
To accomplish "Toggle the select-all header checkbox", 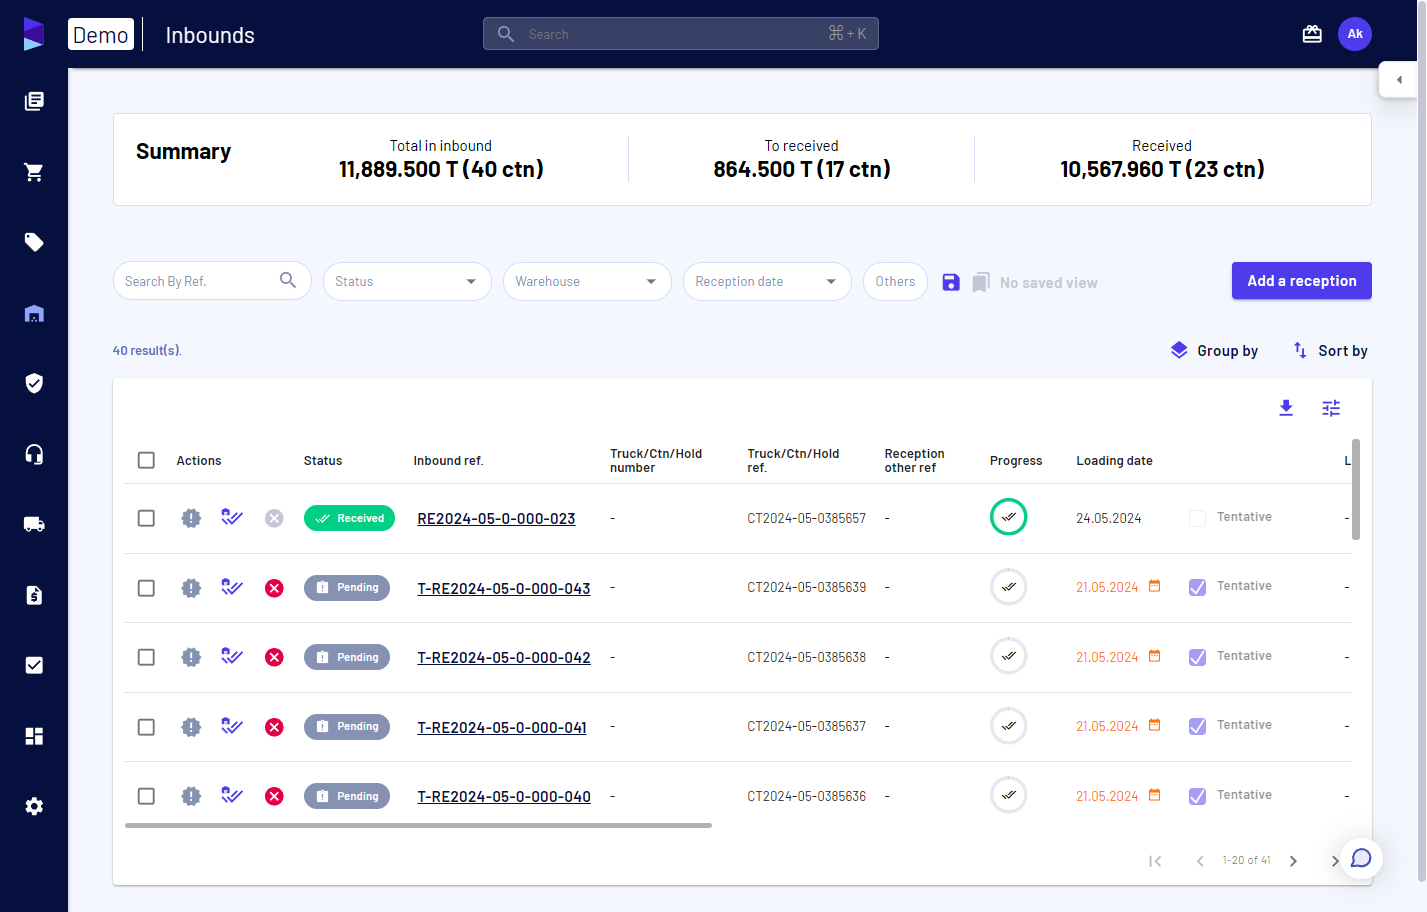I will (x=146, y=460).
